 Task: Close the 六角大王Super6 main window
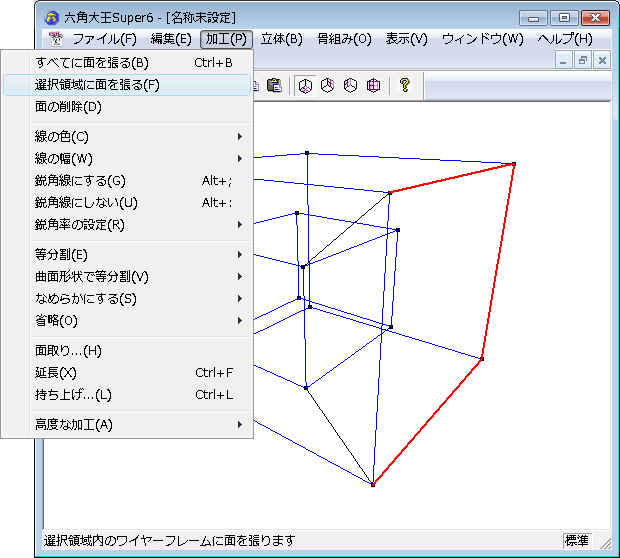[595, 18]
